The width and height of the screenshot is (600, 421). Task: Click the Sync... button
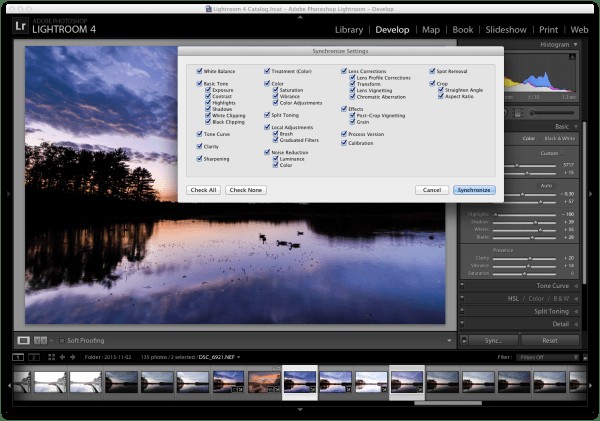coord(494,340)
